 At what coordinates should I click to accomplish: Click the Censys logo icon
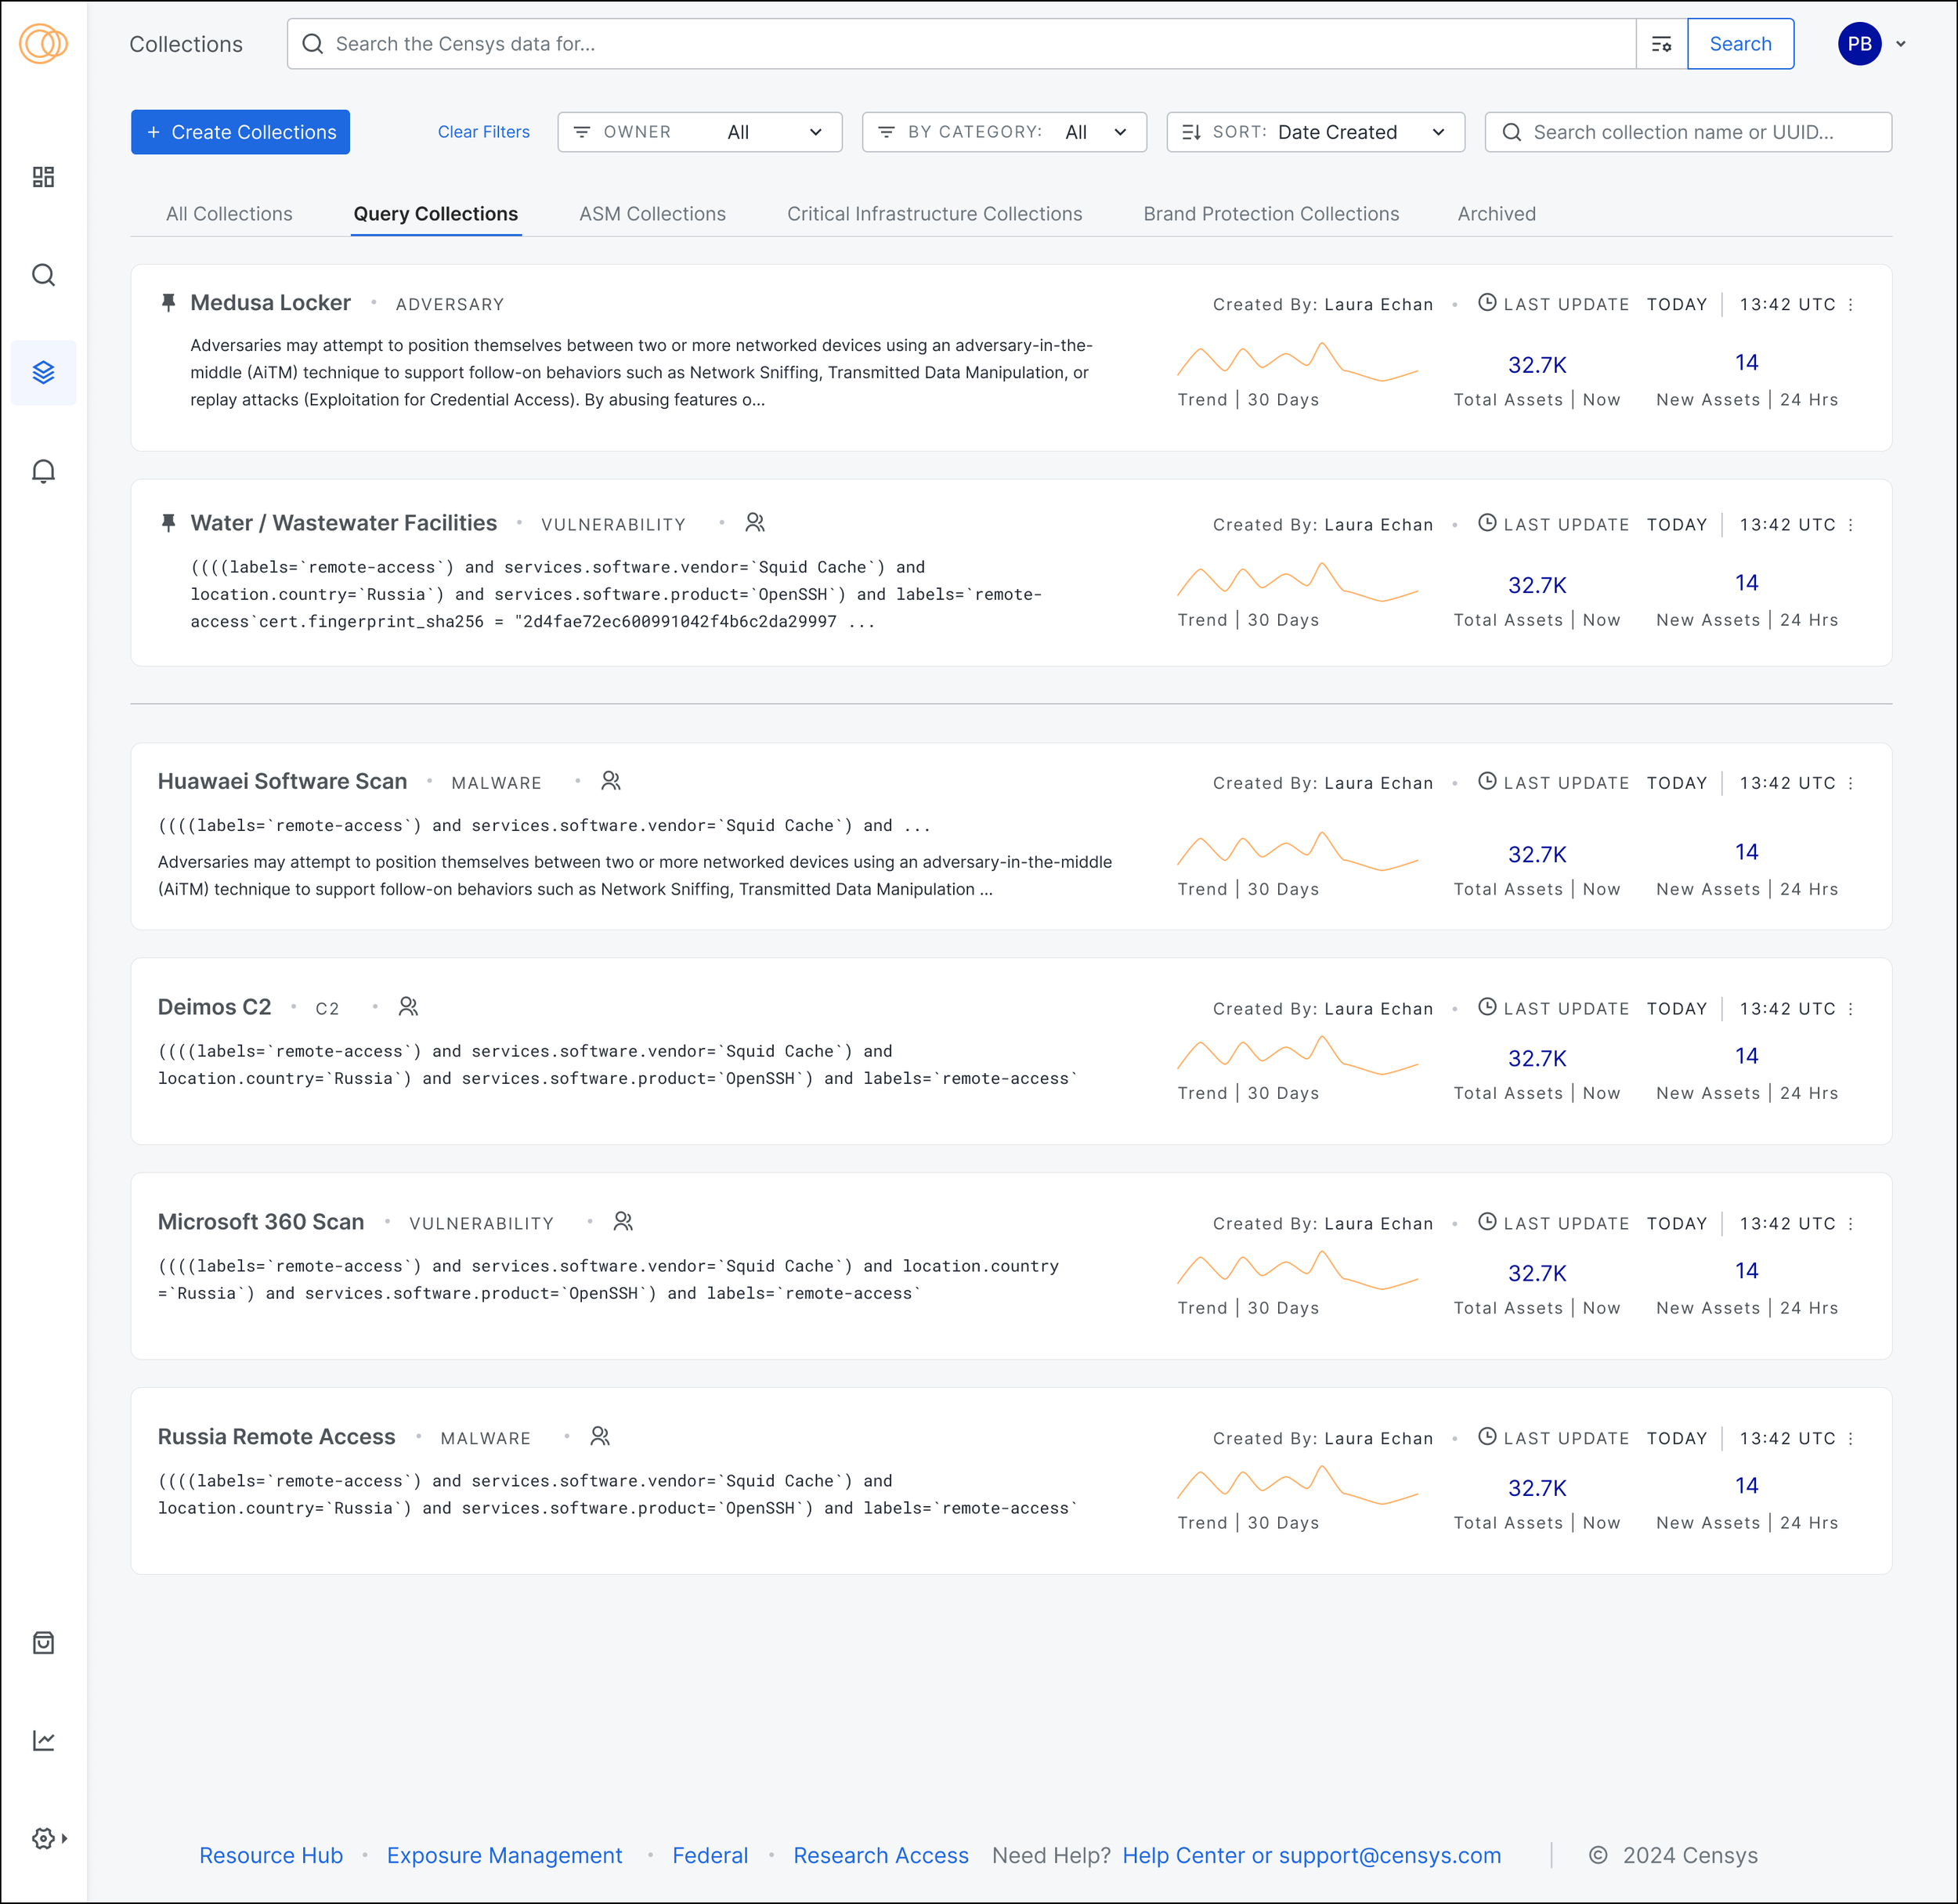click(43, 44)
